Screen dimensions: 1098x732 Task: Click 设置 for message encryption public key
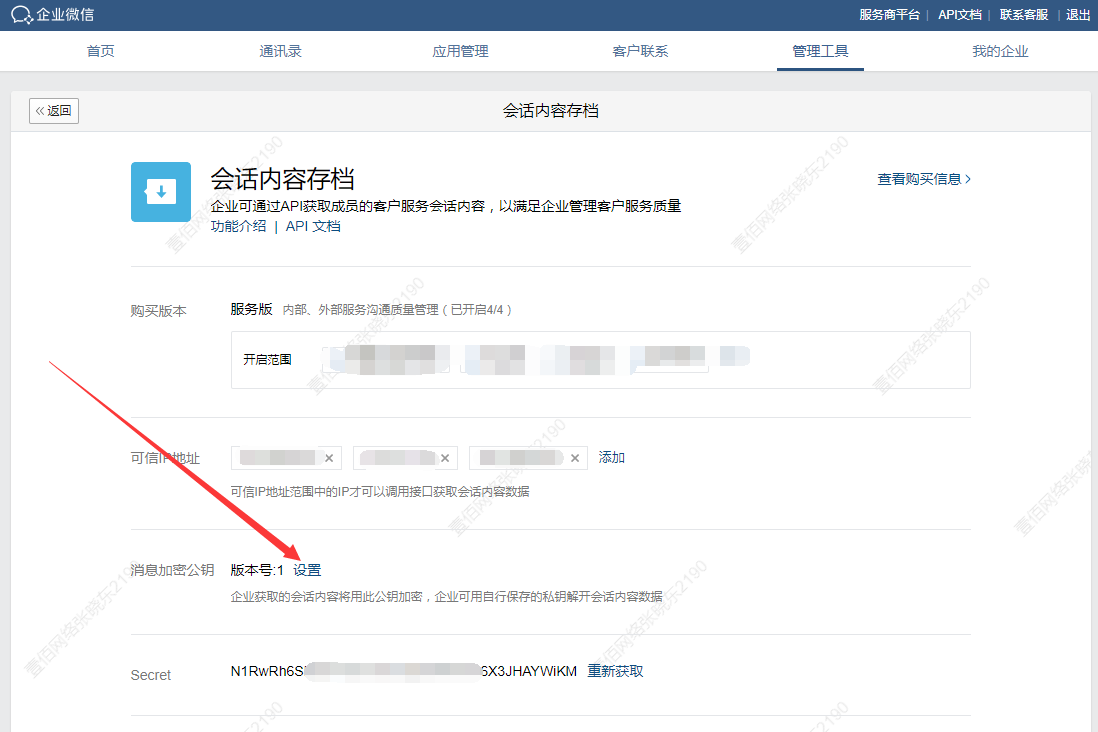(307, 570)
